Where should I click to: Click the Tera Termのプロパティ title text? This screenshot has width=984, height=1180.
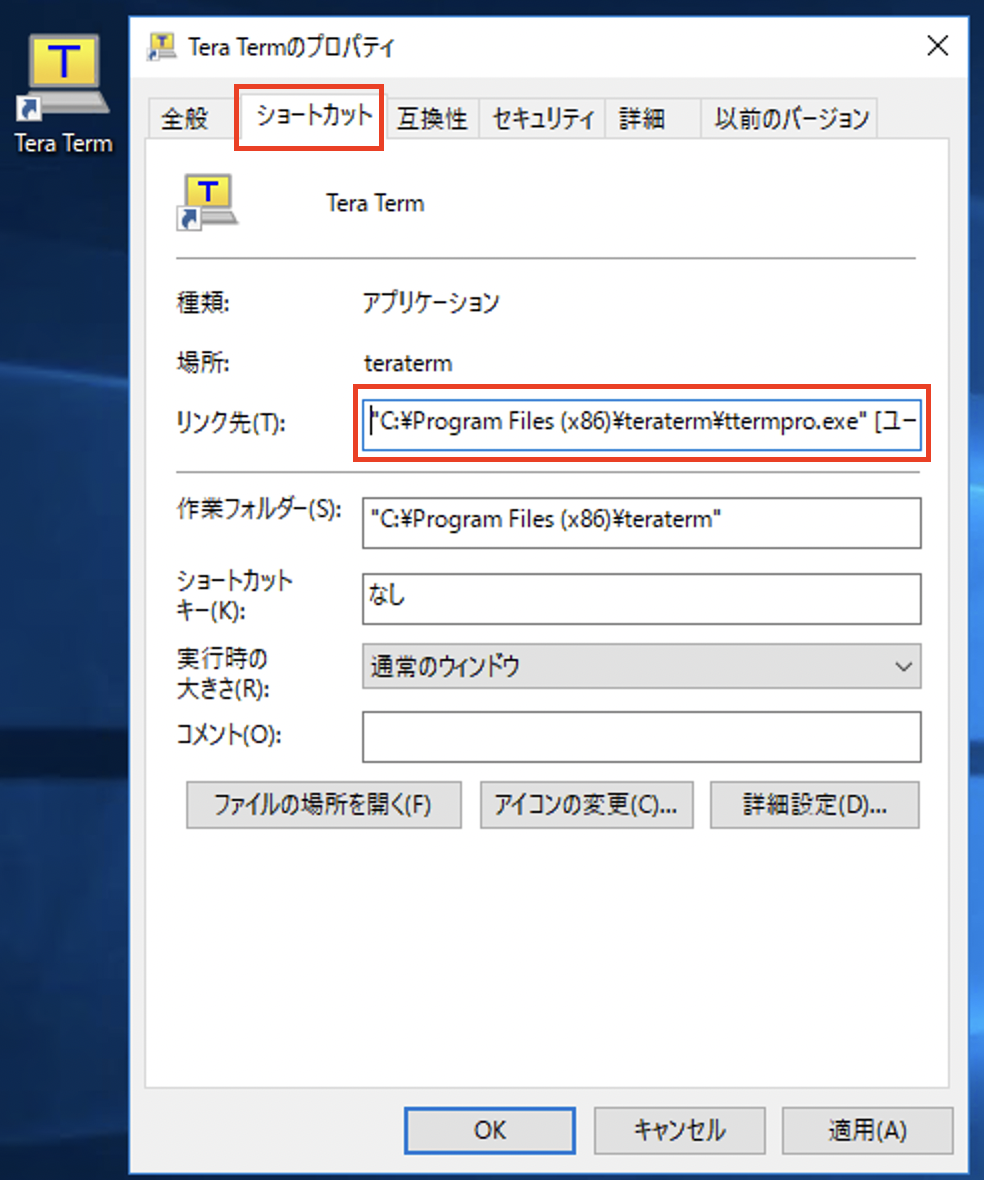tap(291, 47)
